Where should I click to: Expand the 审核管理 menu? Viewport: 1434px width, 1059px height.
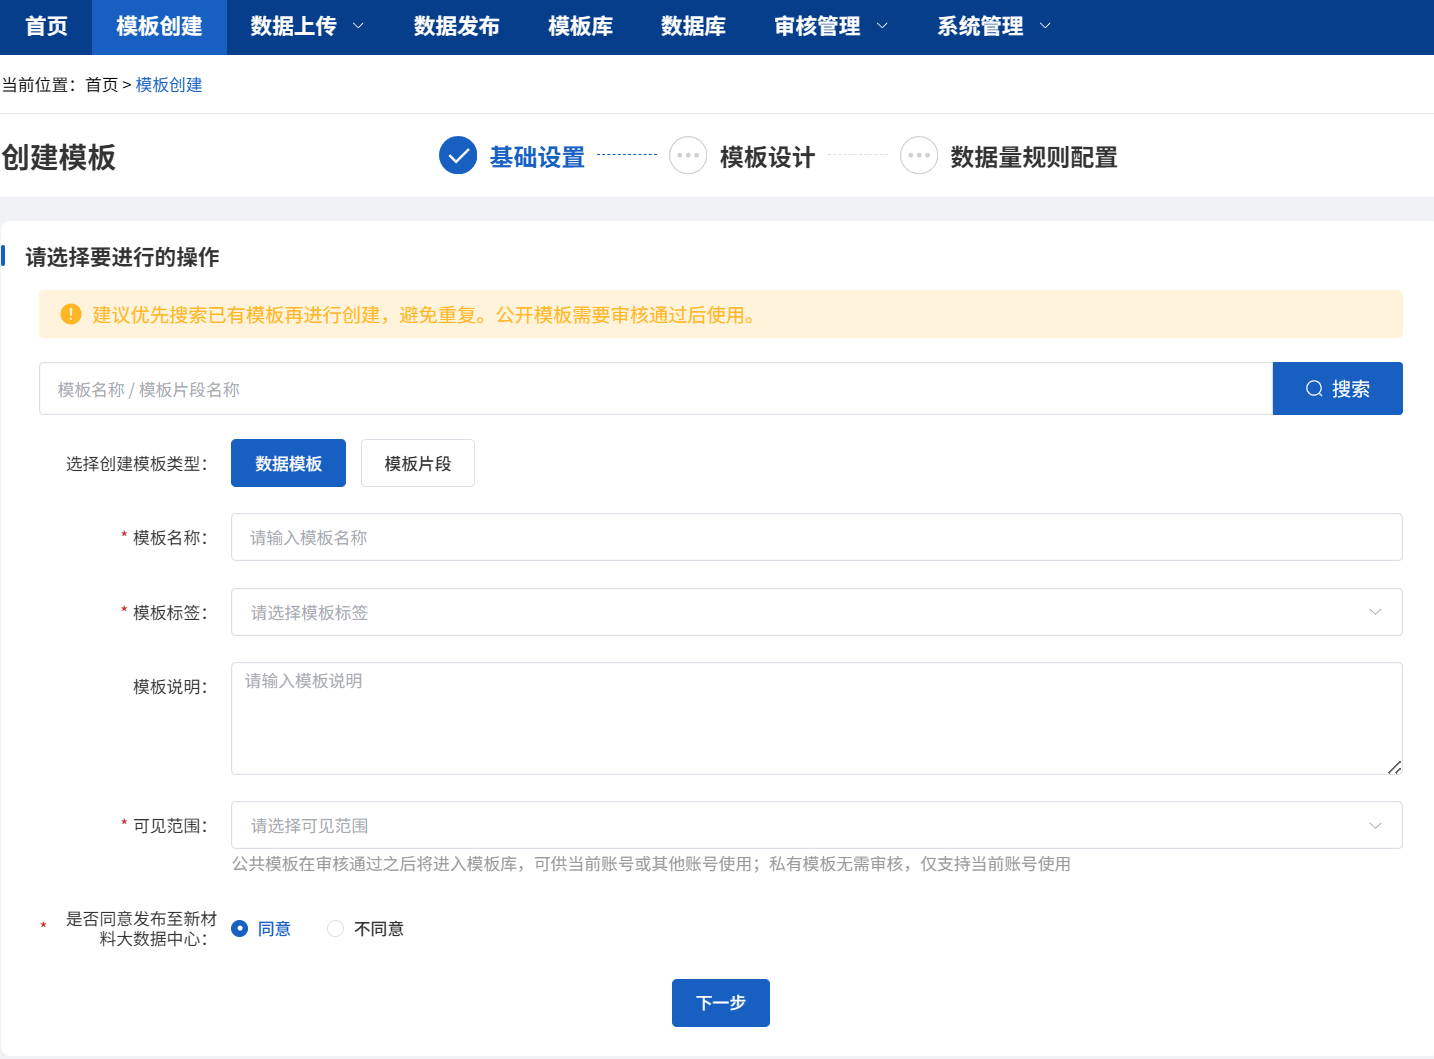click(x=830, y=27)
